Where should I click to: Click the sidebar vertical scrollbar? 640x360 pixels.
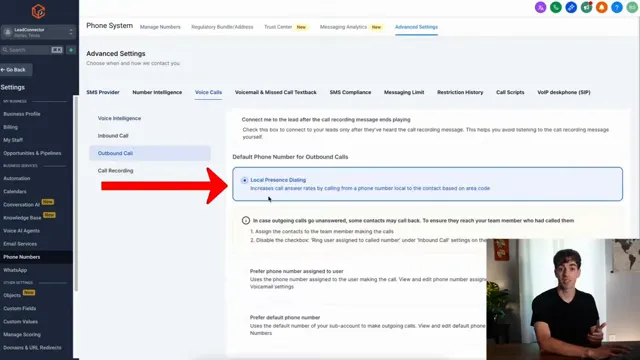76,193
